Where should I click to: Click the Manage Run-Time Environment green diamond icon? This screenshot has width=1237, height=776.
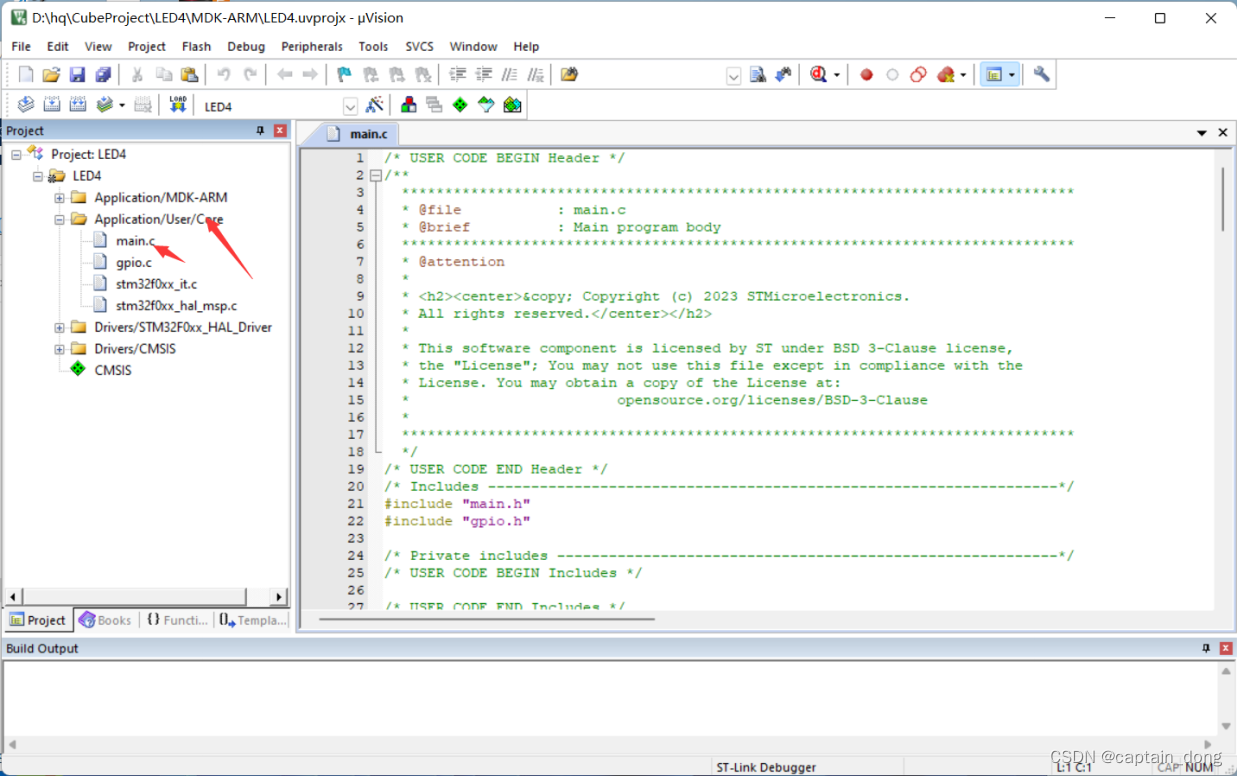[x=460, y=105]
